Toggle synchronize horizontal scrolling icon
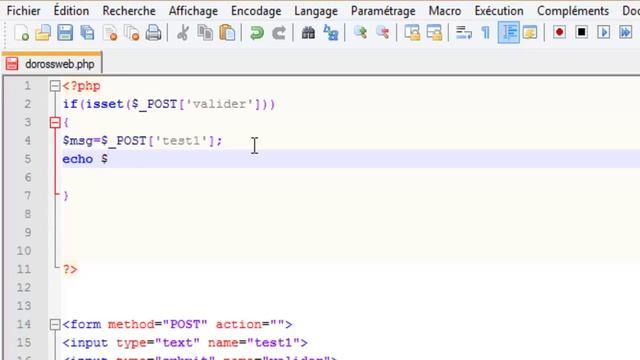Viewport: 640px width, 360px height. pyautogui.click(x=434, y=33)
